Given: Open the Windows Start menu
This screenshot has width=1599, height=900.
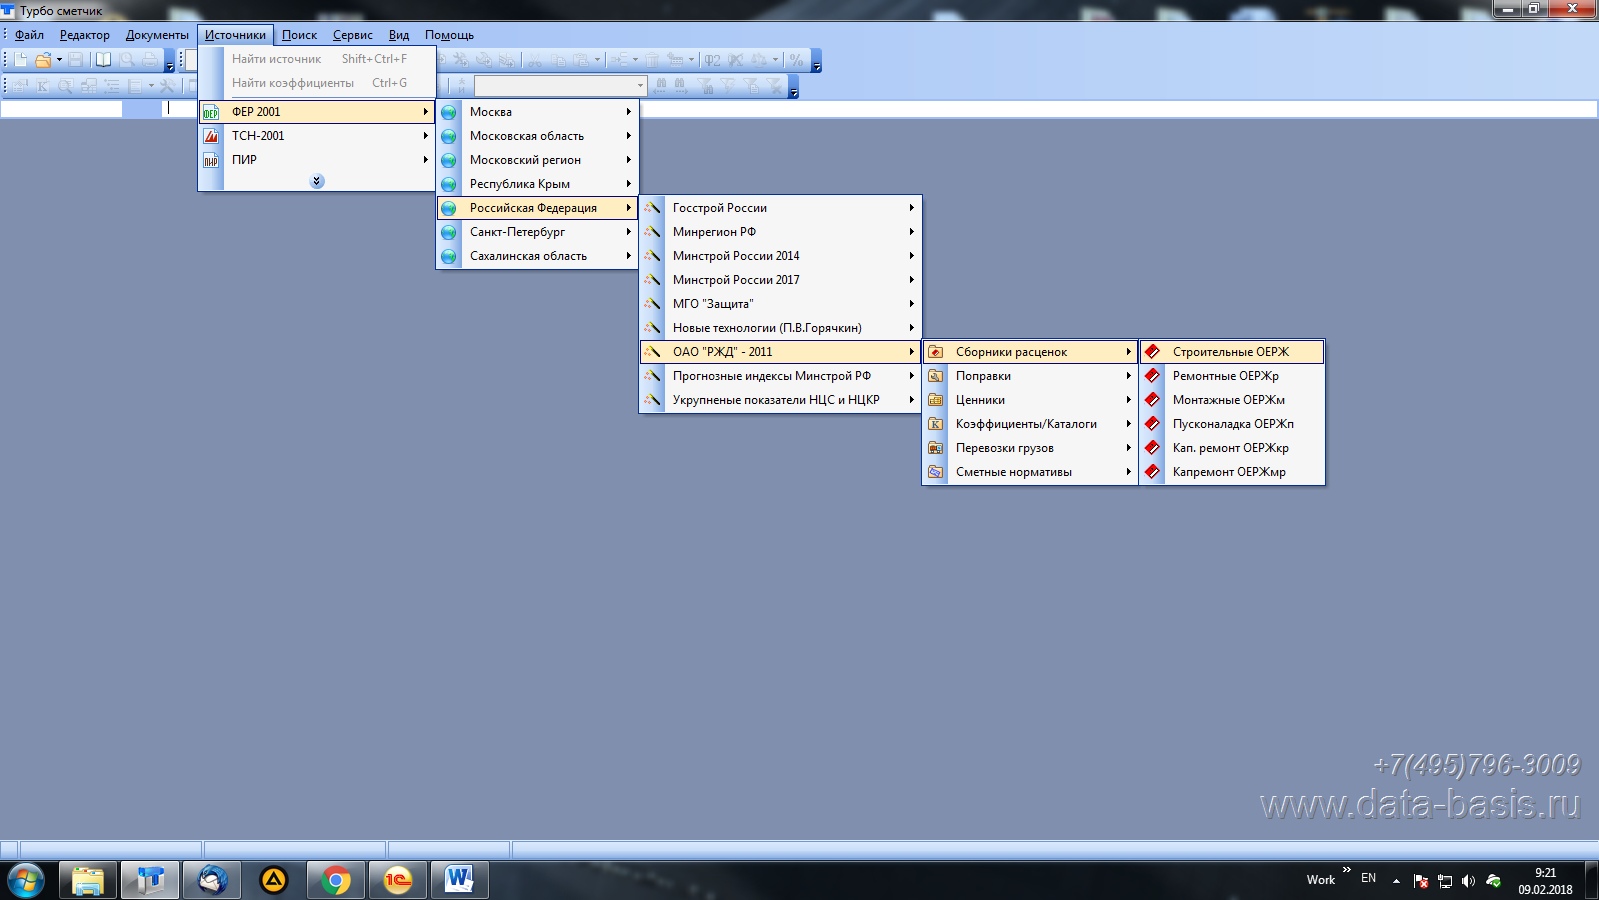Looking at the screenshot, I should pos(25,881).
